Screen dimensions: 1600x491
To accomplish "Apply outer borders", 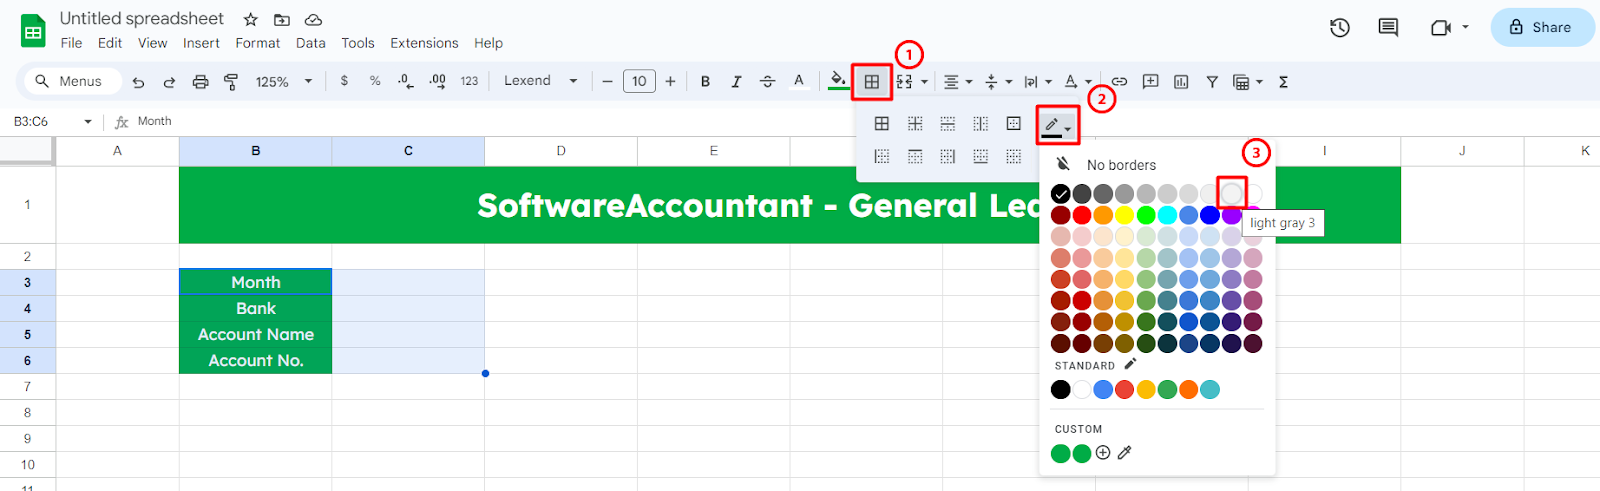I will pyautogui.click(x=1014, y=124).
